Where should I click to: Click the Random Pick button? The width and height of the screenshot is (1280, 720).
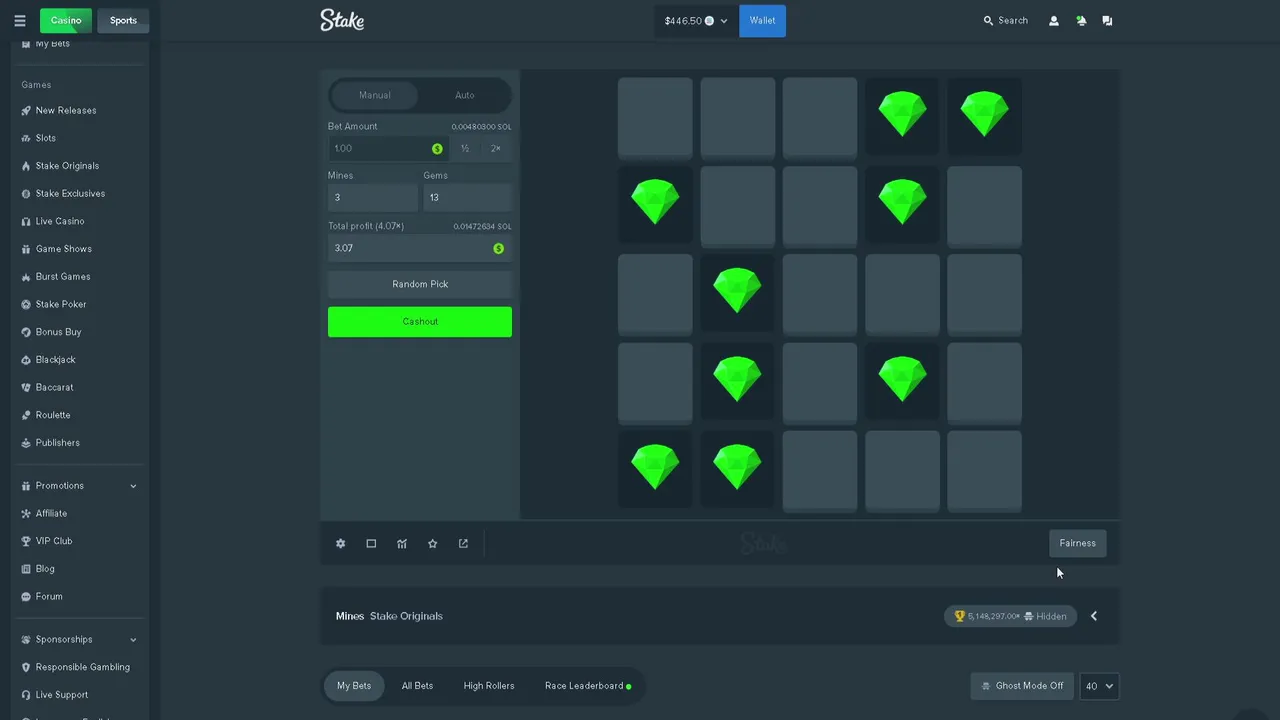coord(420,284)
